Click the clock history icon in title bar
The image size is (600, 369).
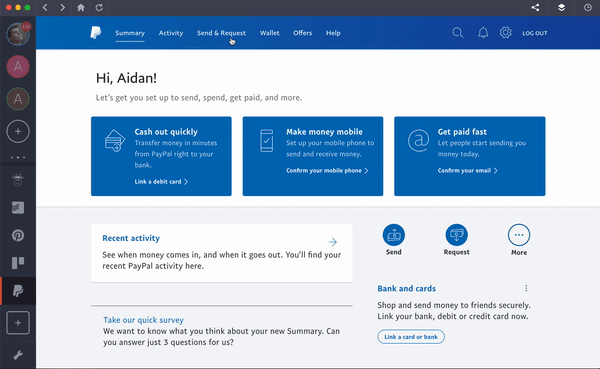(x=588, y=7)
